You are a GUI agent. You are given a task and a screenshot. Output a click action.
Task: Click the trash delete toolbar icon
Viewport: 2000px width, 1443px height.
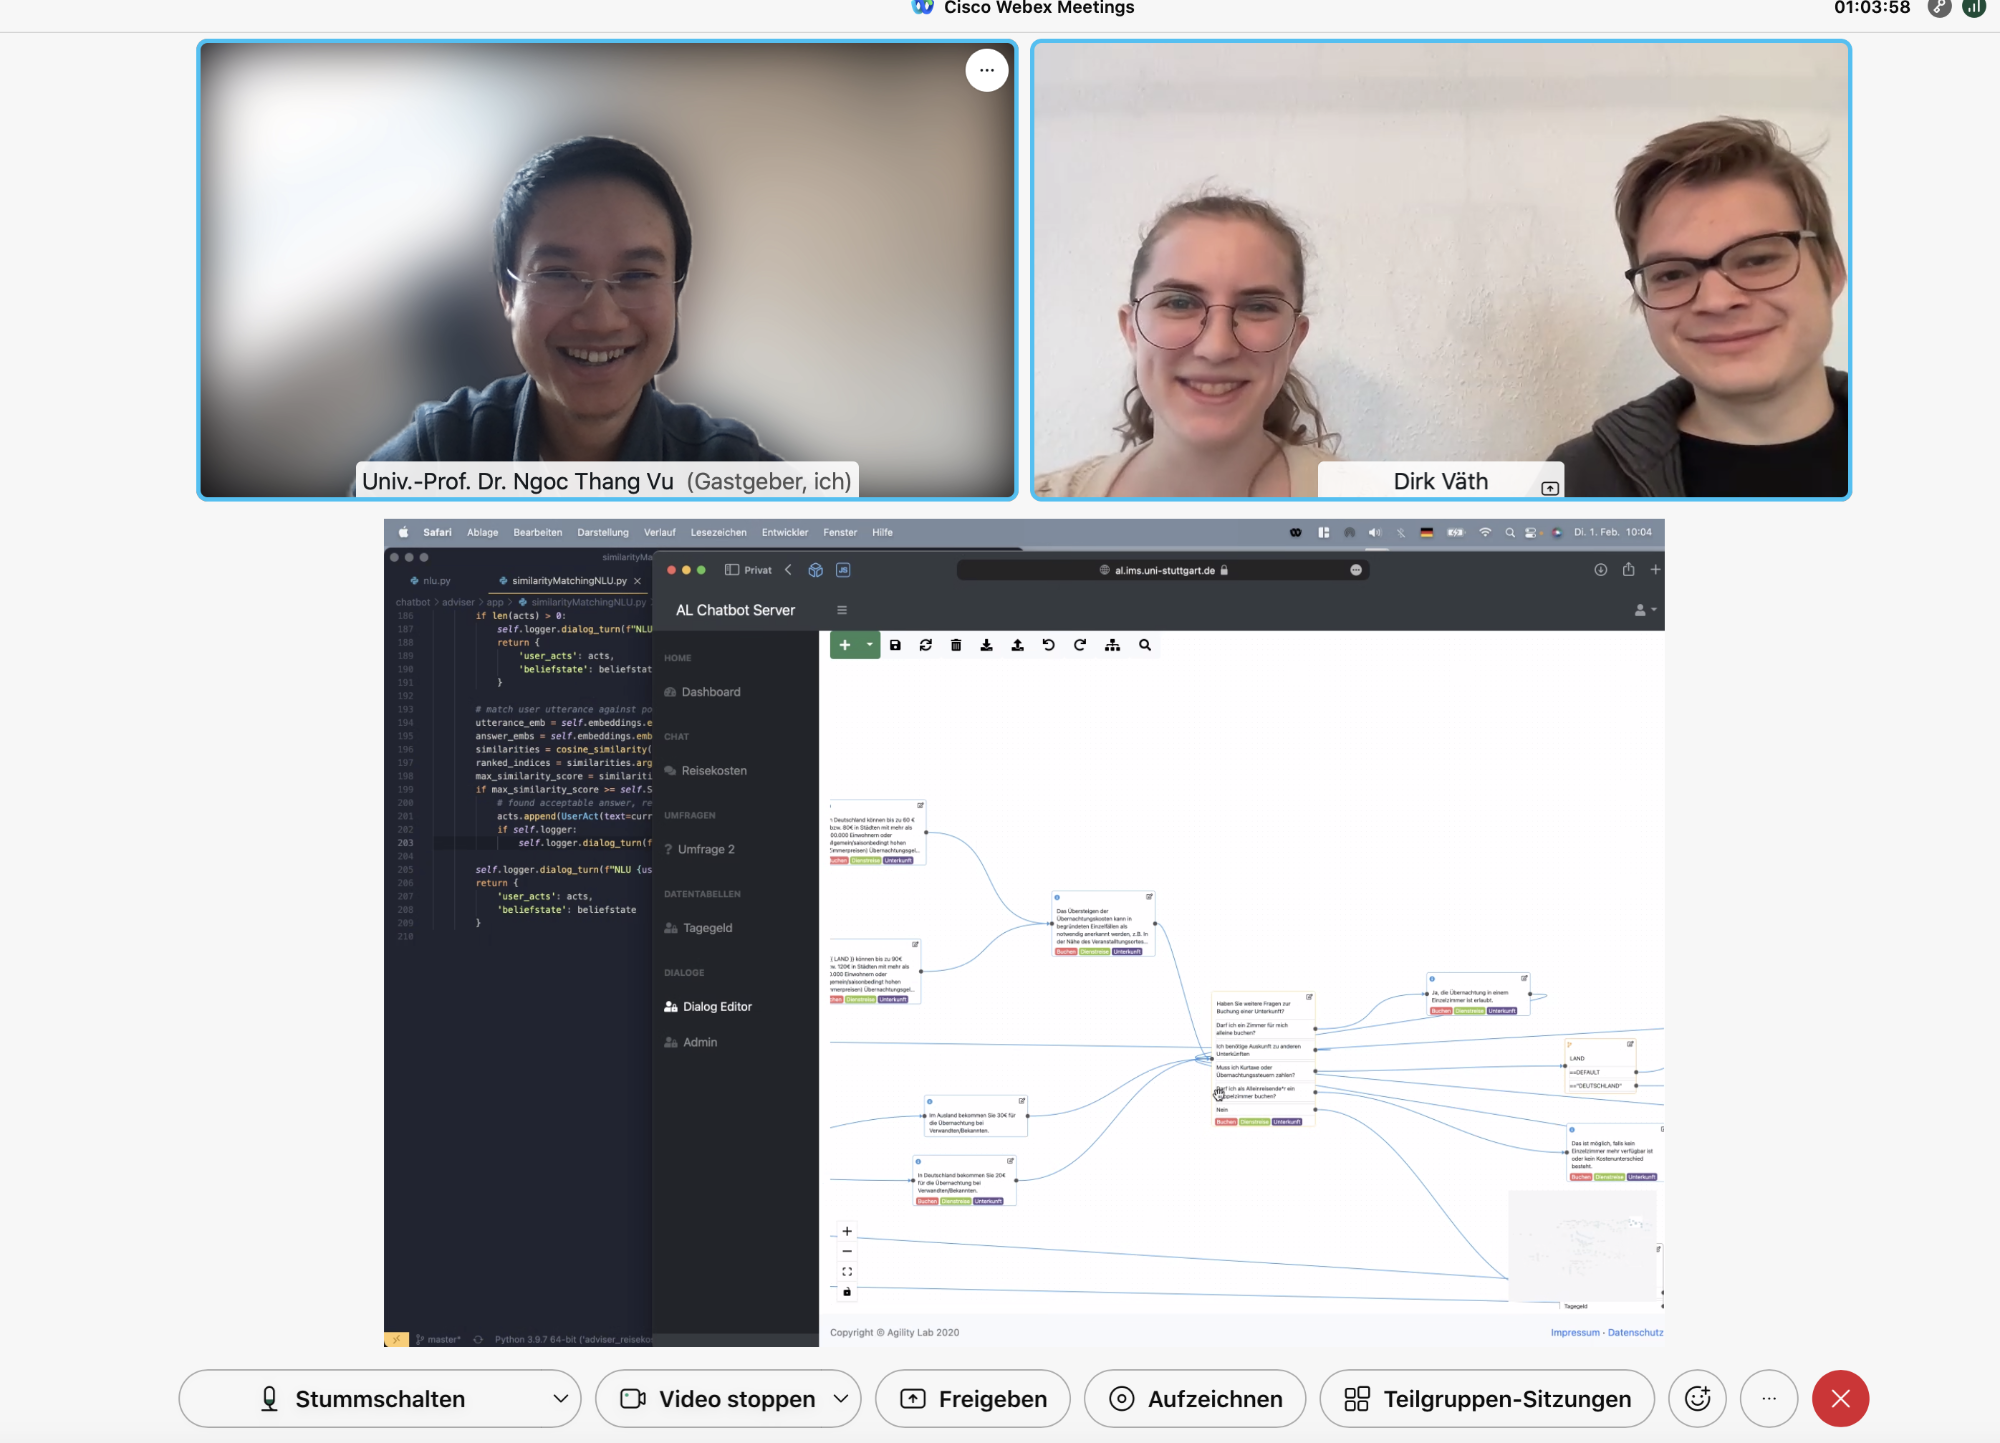956,645
